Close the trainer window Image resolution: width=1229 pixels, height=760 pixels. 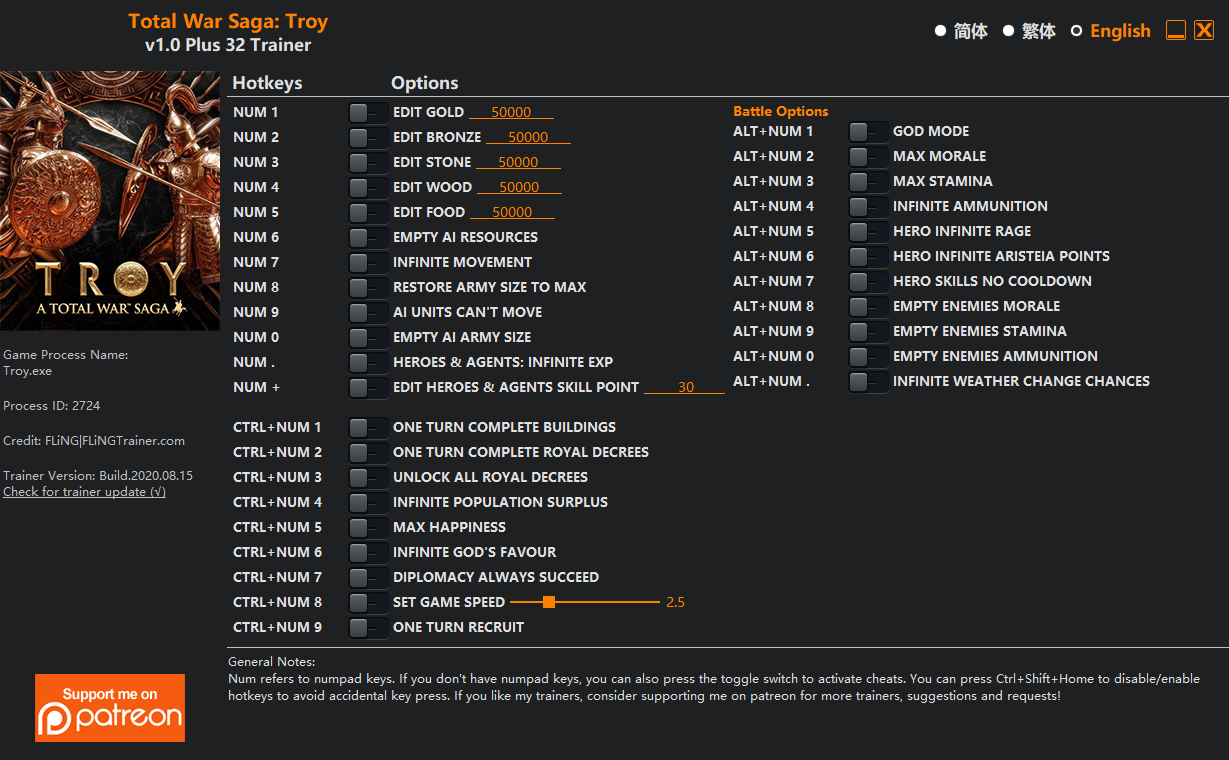[x=1204, y=30]
